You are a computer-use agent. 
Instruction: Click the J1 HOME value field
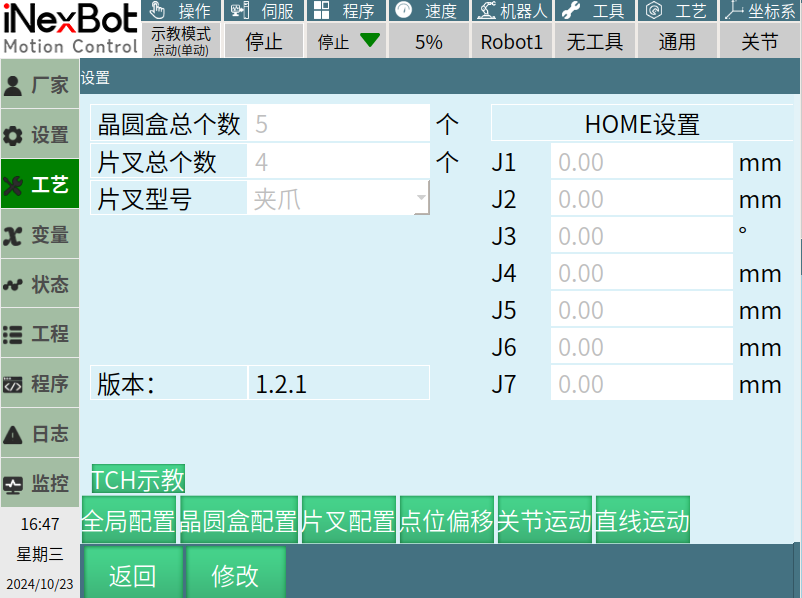[x=641, y=162]
